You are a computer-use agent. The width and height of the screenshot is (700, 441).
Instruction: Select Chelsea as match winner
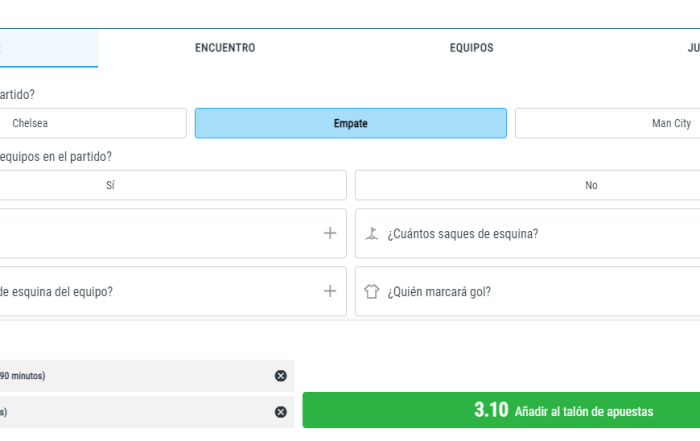pyautogui.click(x=90, y=123)
